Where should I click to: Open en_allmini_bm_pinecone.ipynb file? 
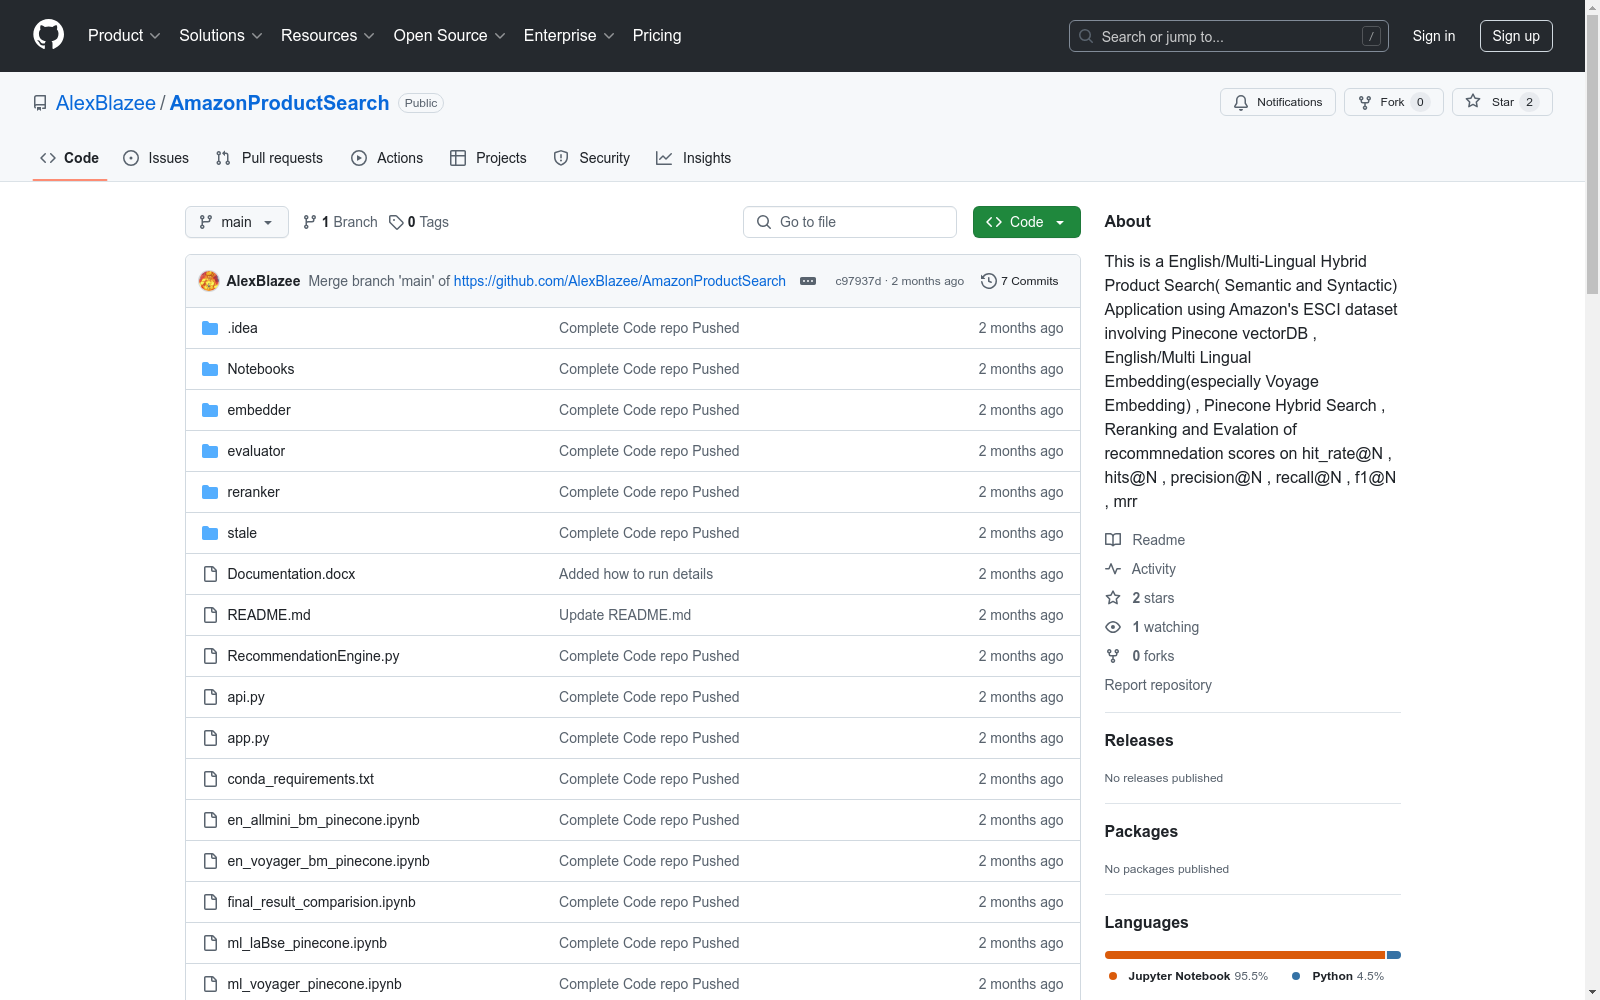pos(323,820)
